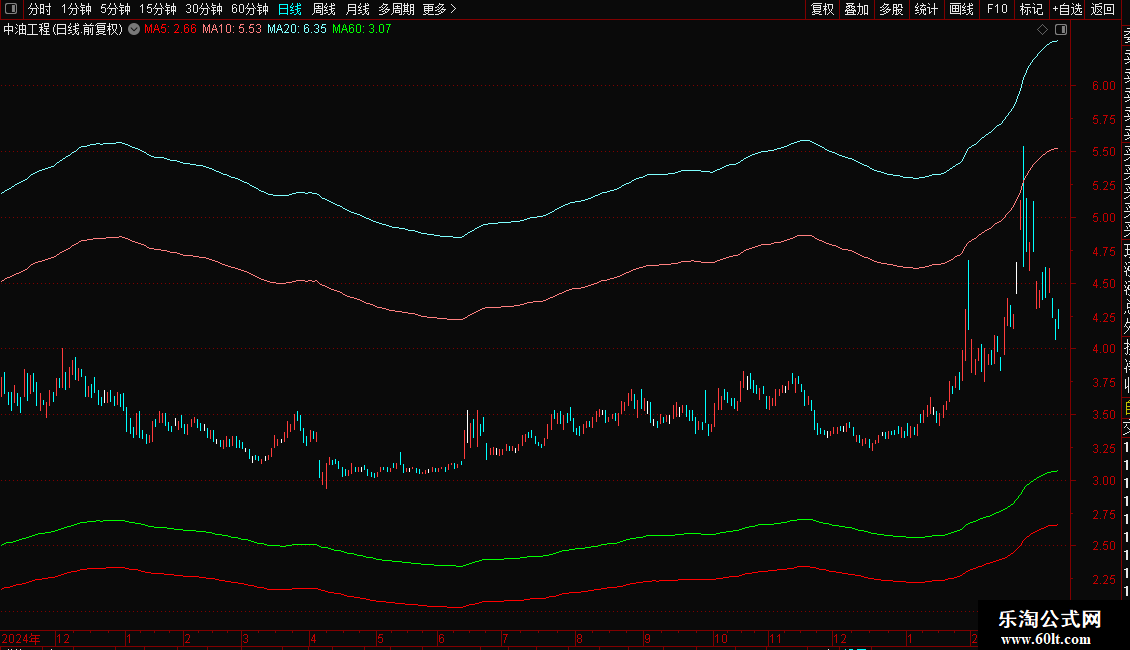The height and width of the screenshot is (650, 1130).
Task: Switch to the 周线 weekly chart
Action: point(324,9)
